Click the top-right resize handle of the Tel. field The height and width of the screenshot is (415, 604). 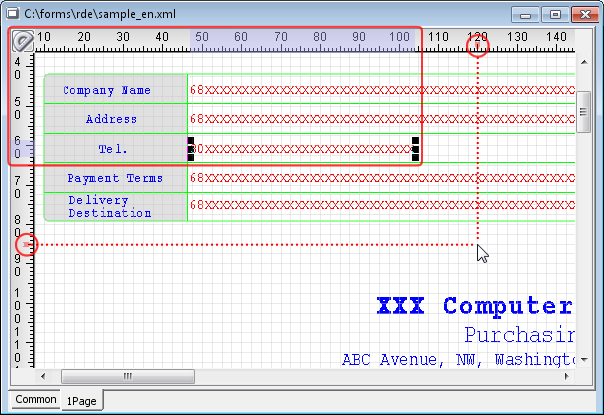pyautogui.click(x=415, y=141)
